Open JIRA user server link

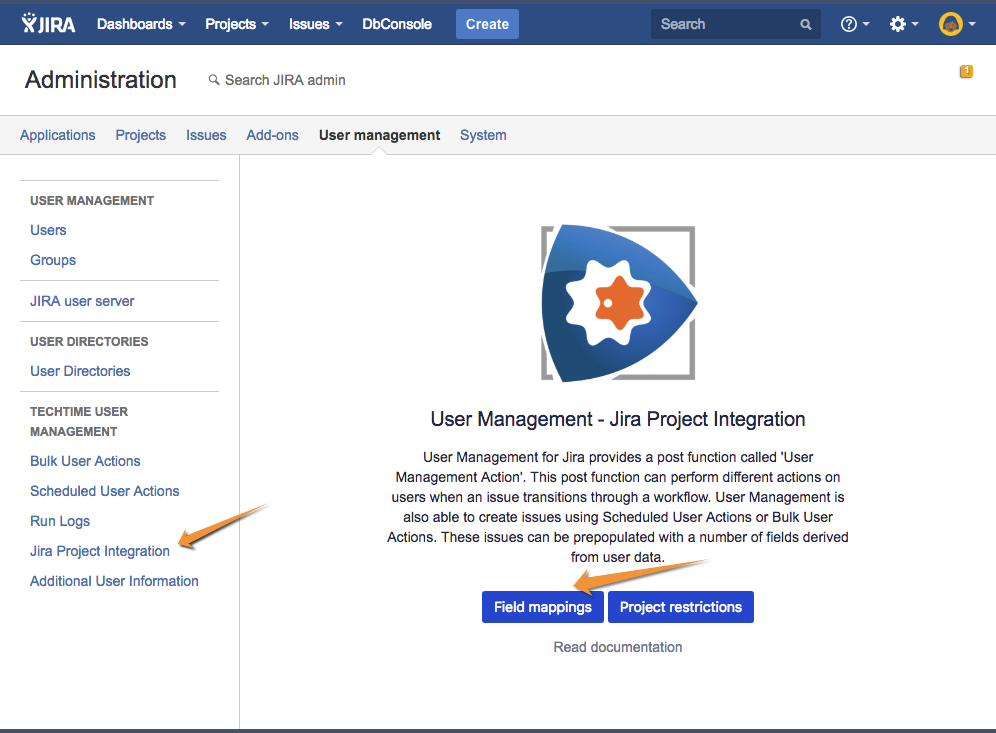(x=82, y=301)
